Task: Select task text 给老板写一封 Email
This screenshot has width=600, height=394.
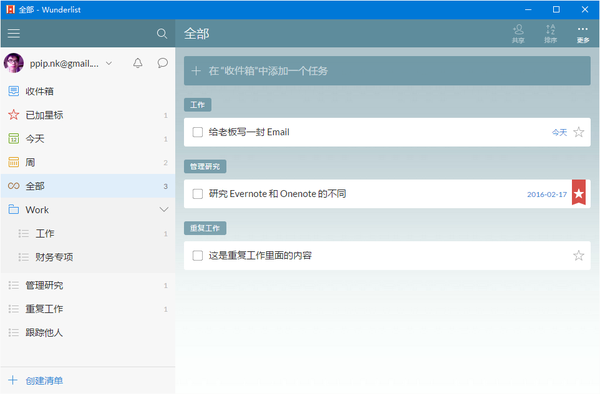Action: 249,132
